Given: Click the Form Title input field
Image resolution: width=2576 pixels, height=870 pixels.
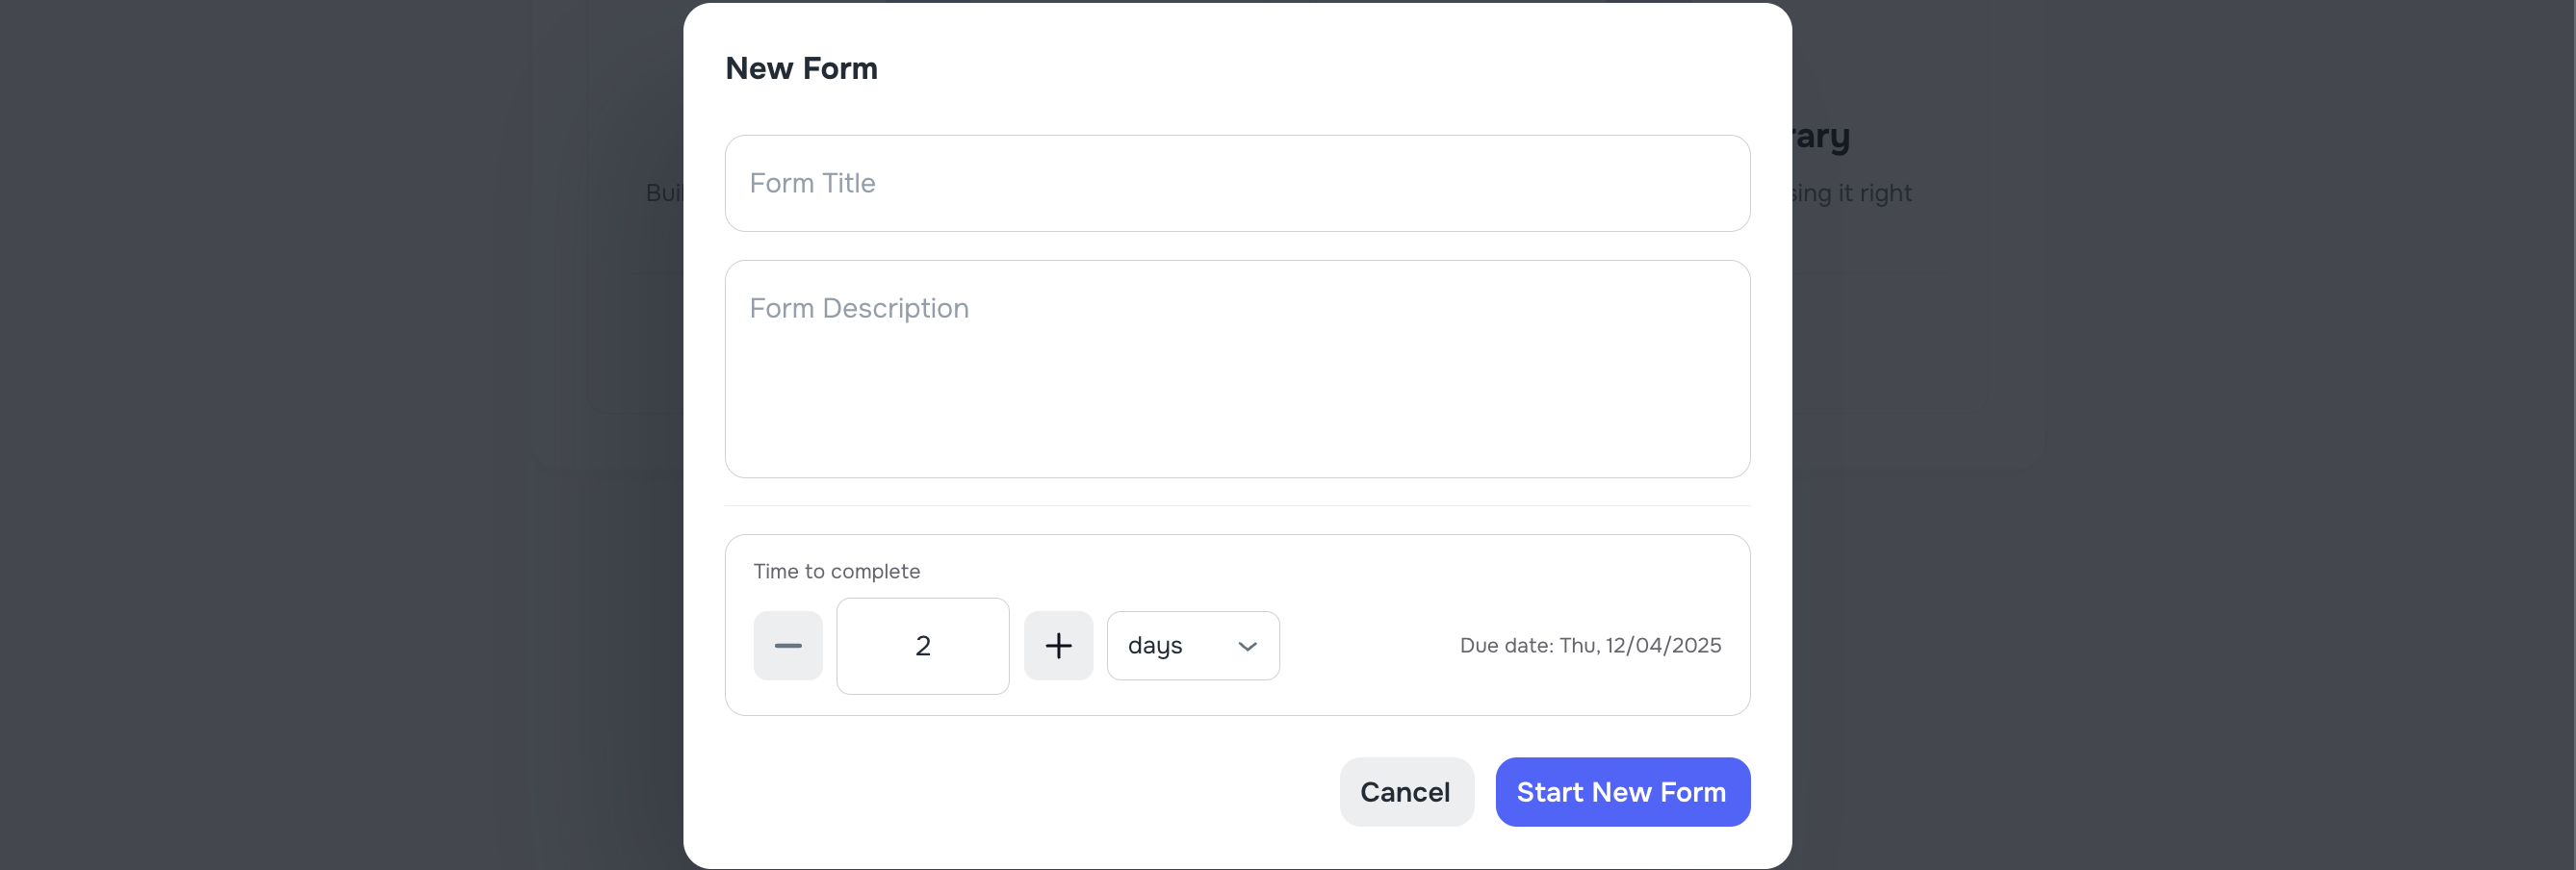Looking at the screenshot, I should pyautogui.click(x=1237, y=183).
